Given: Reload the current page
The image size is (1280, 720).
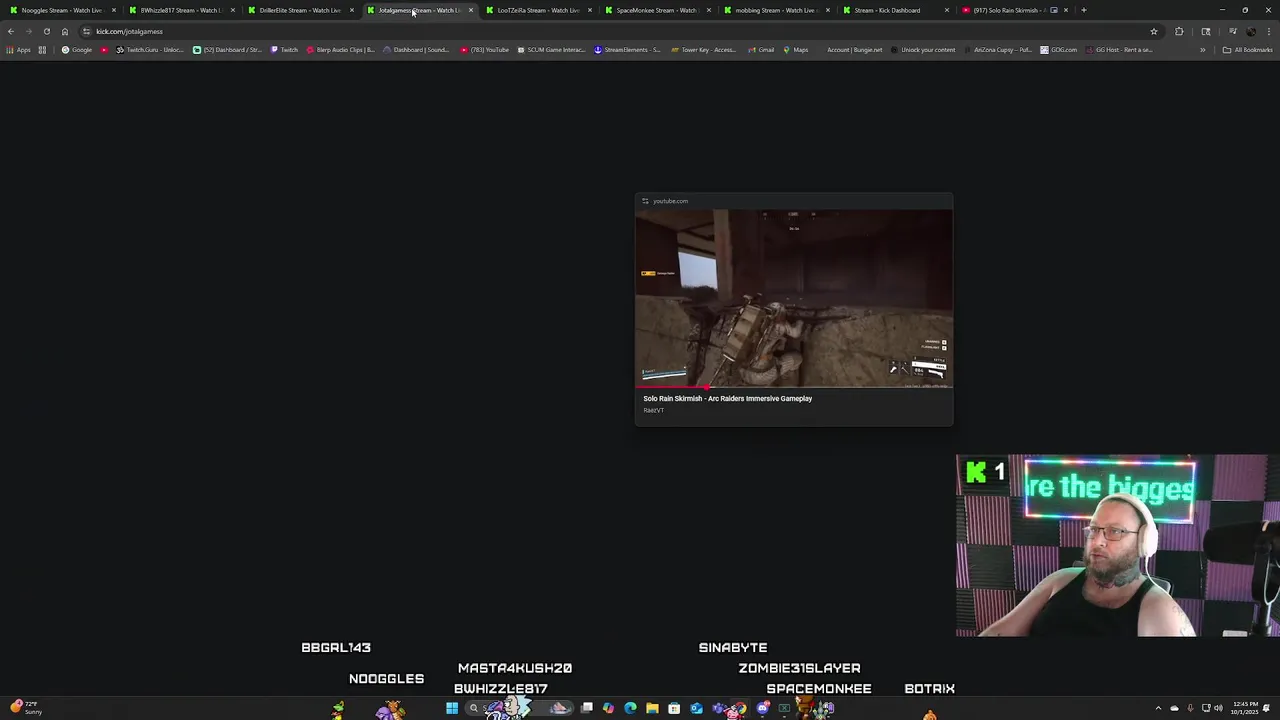Looking at the screenshot, I should pos(46,31).
